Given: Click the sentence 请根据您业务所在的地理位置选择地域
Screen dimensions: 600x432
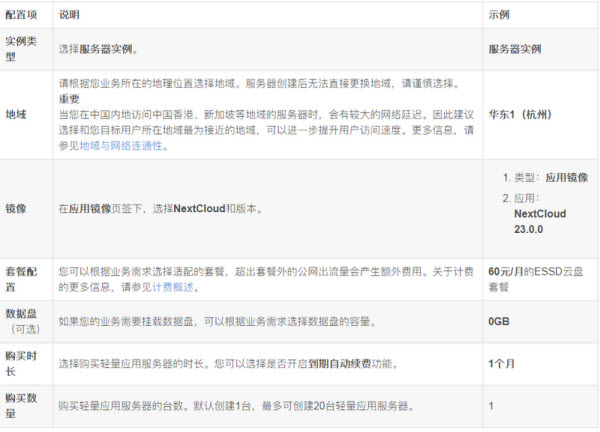Looking at the screenshot, I should tap(150, 83).
